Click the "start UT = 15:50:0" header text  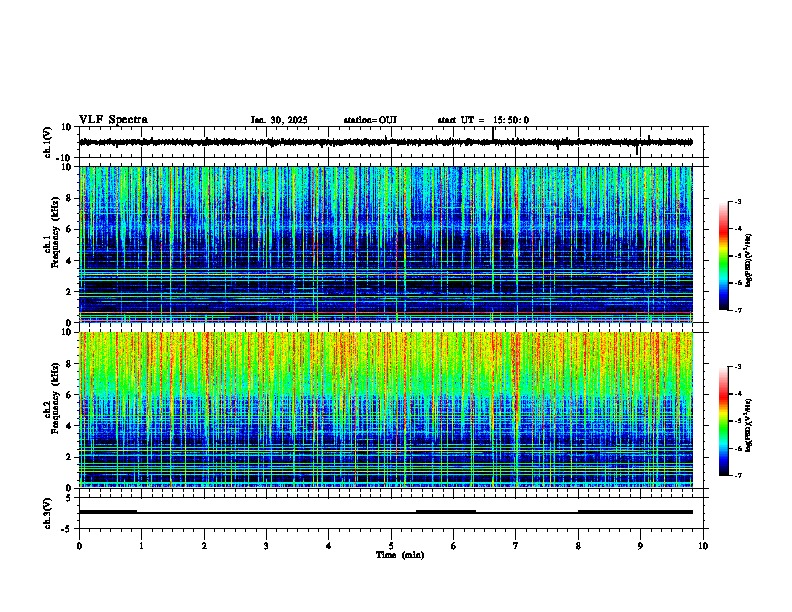click(483, 120)
